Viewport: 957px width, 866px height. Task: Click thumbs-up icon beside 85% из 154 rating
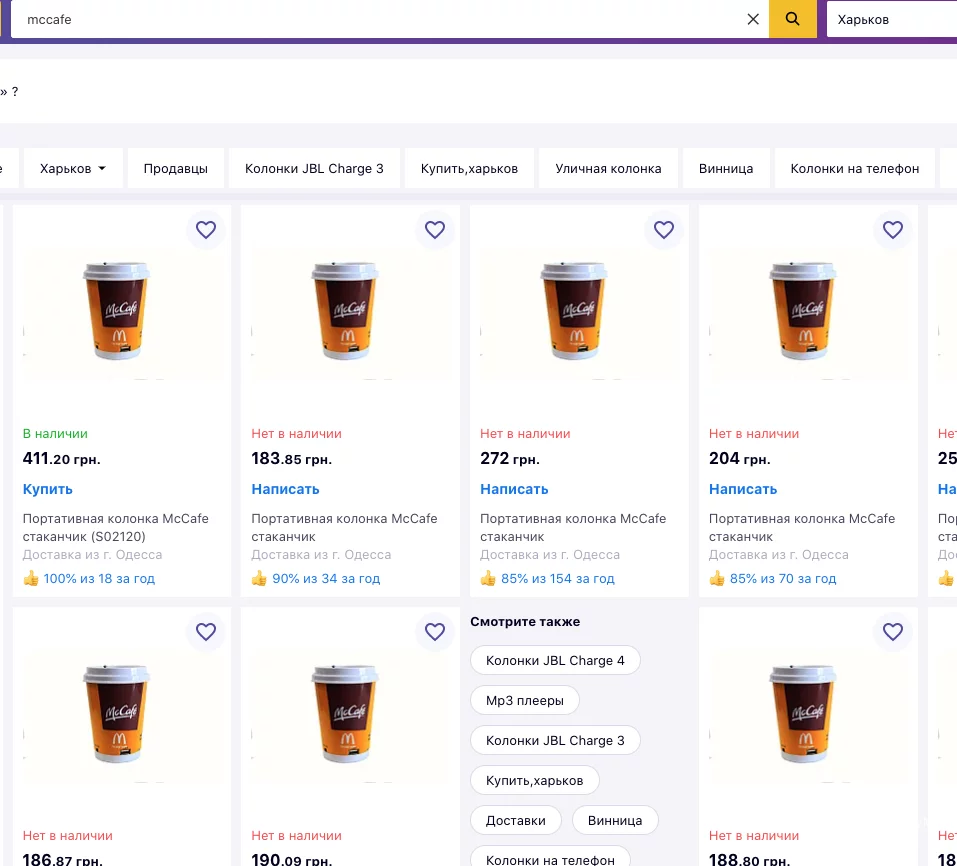[488, 578]
